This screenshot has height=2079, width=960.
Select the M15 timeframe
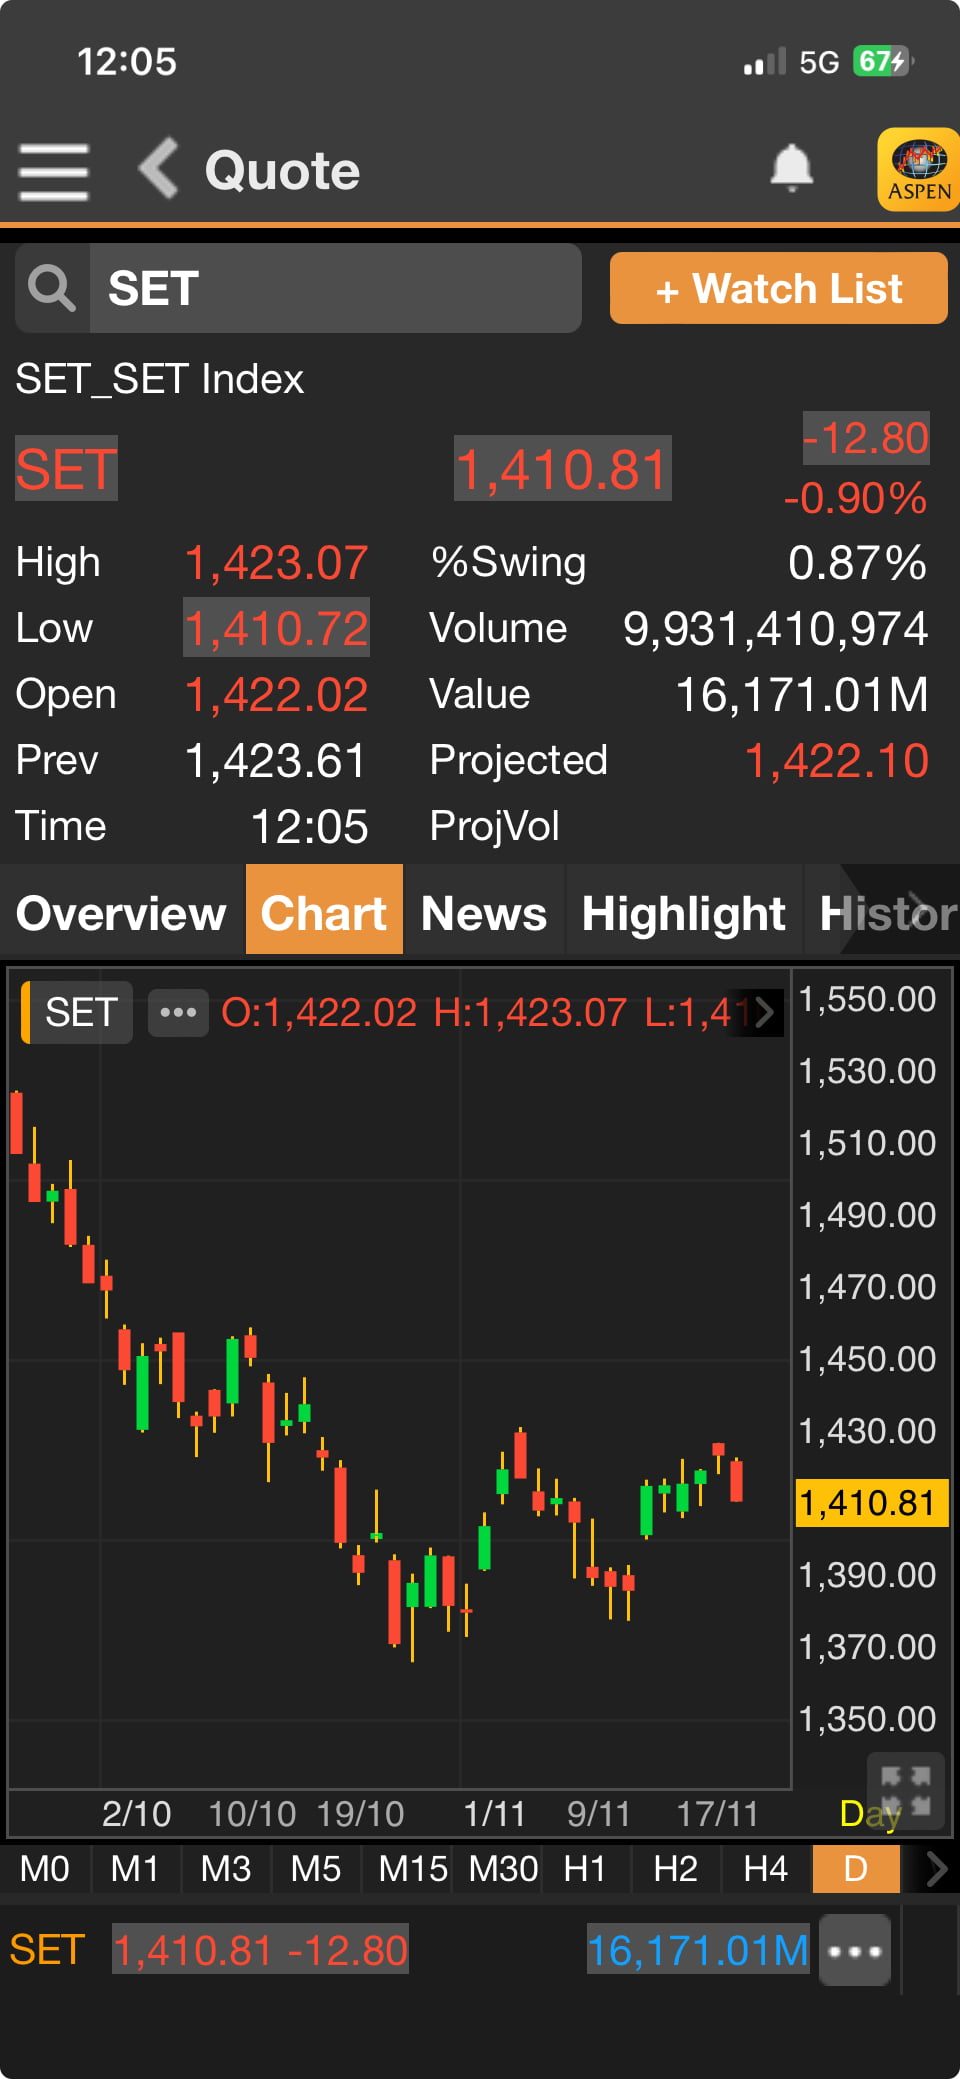click(x=413, y=1868)
